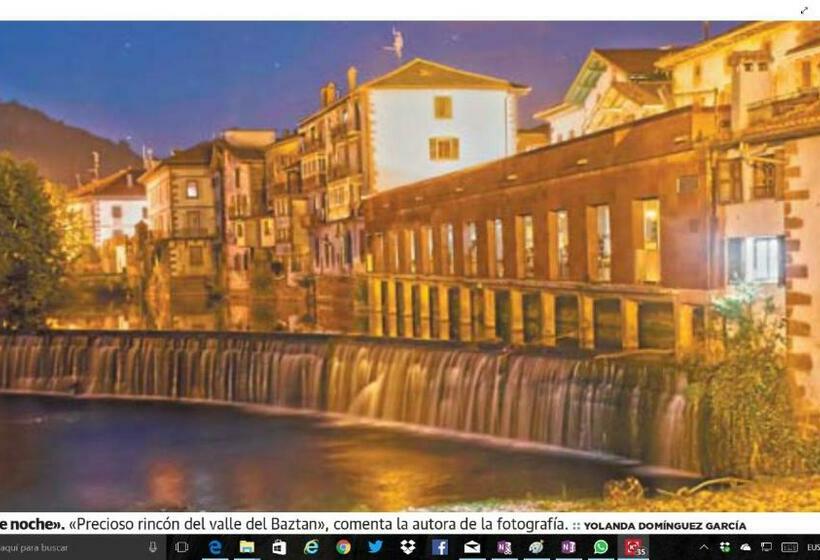
Task: Open the Mail app icon
Action: [471, 547]
